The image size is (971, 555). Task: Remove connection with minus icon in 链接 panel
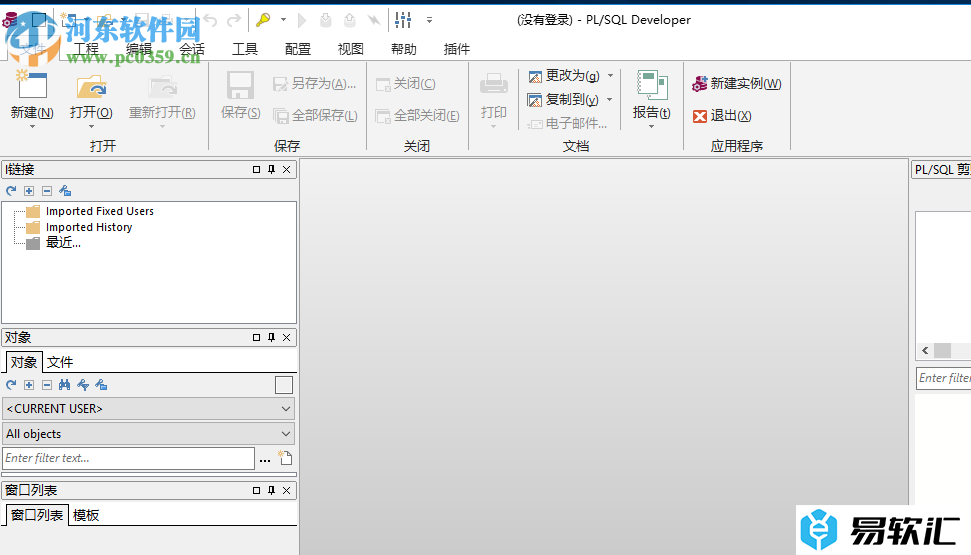[47, 191]
